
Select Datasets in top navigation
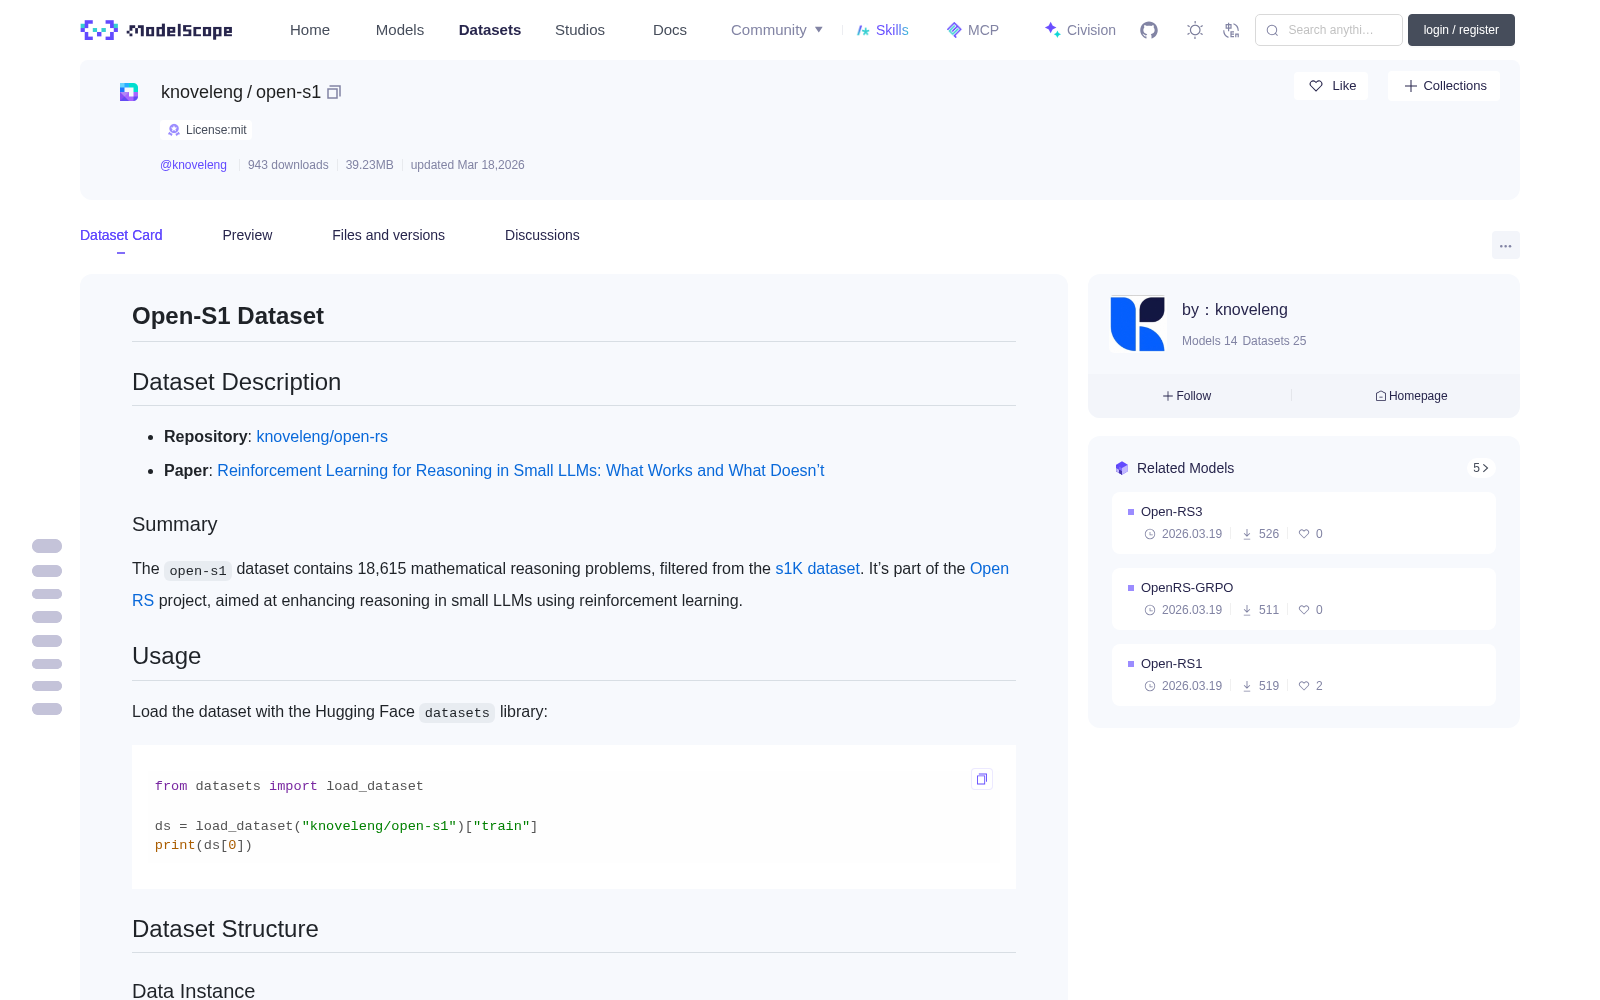click(490, 30)
